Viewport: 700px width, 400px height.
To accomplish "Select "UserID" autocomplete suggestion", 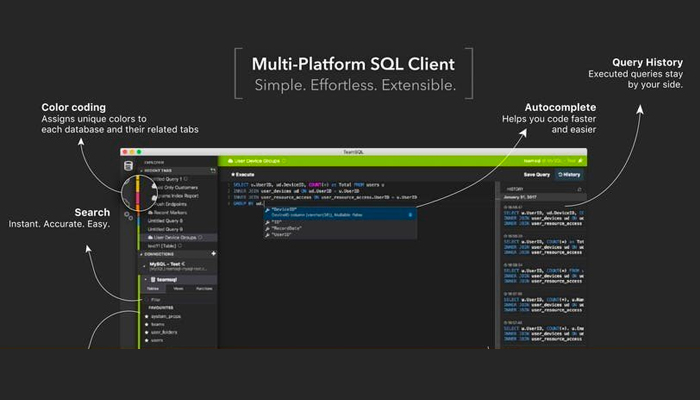I will pyautogui.click(x=340, y=234).
